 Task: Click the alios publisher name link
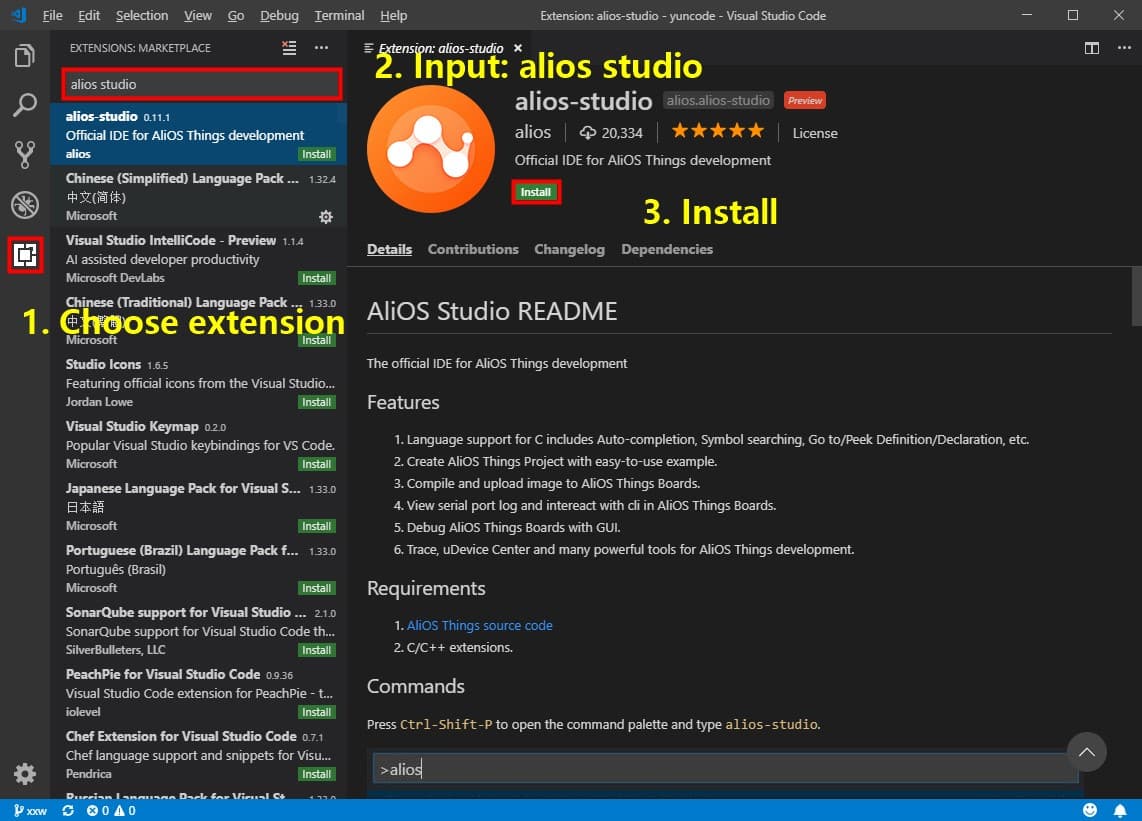(533, 133)
